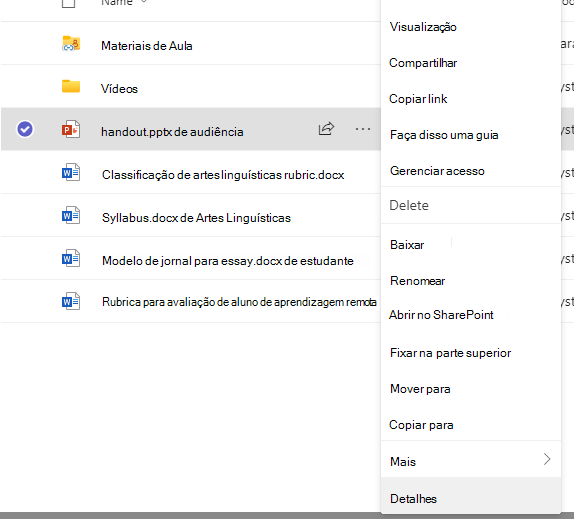This screenshot has width=574, height=519.
Task: Open the Vídeos folder by its name
Action: [119, 89]
